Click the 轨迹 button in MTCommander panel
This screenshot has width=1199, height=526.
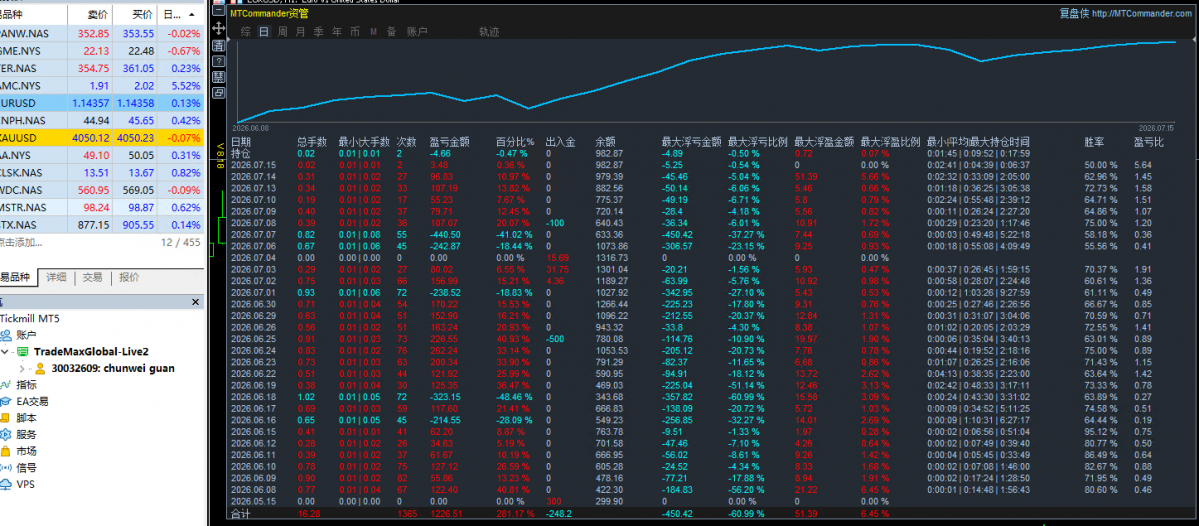(489, 32)
